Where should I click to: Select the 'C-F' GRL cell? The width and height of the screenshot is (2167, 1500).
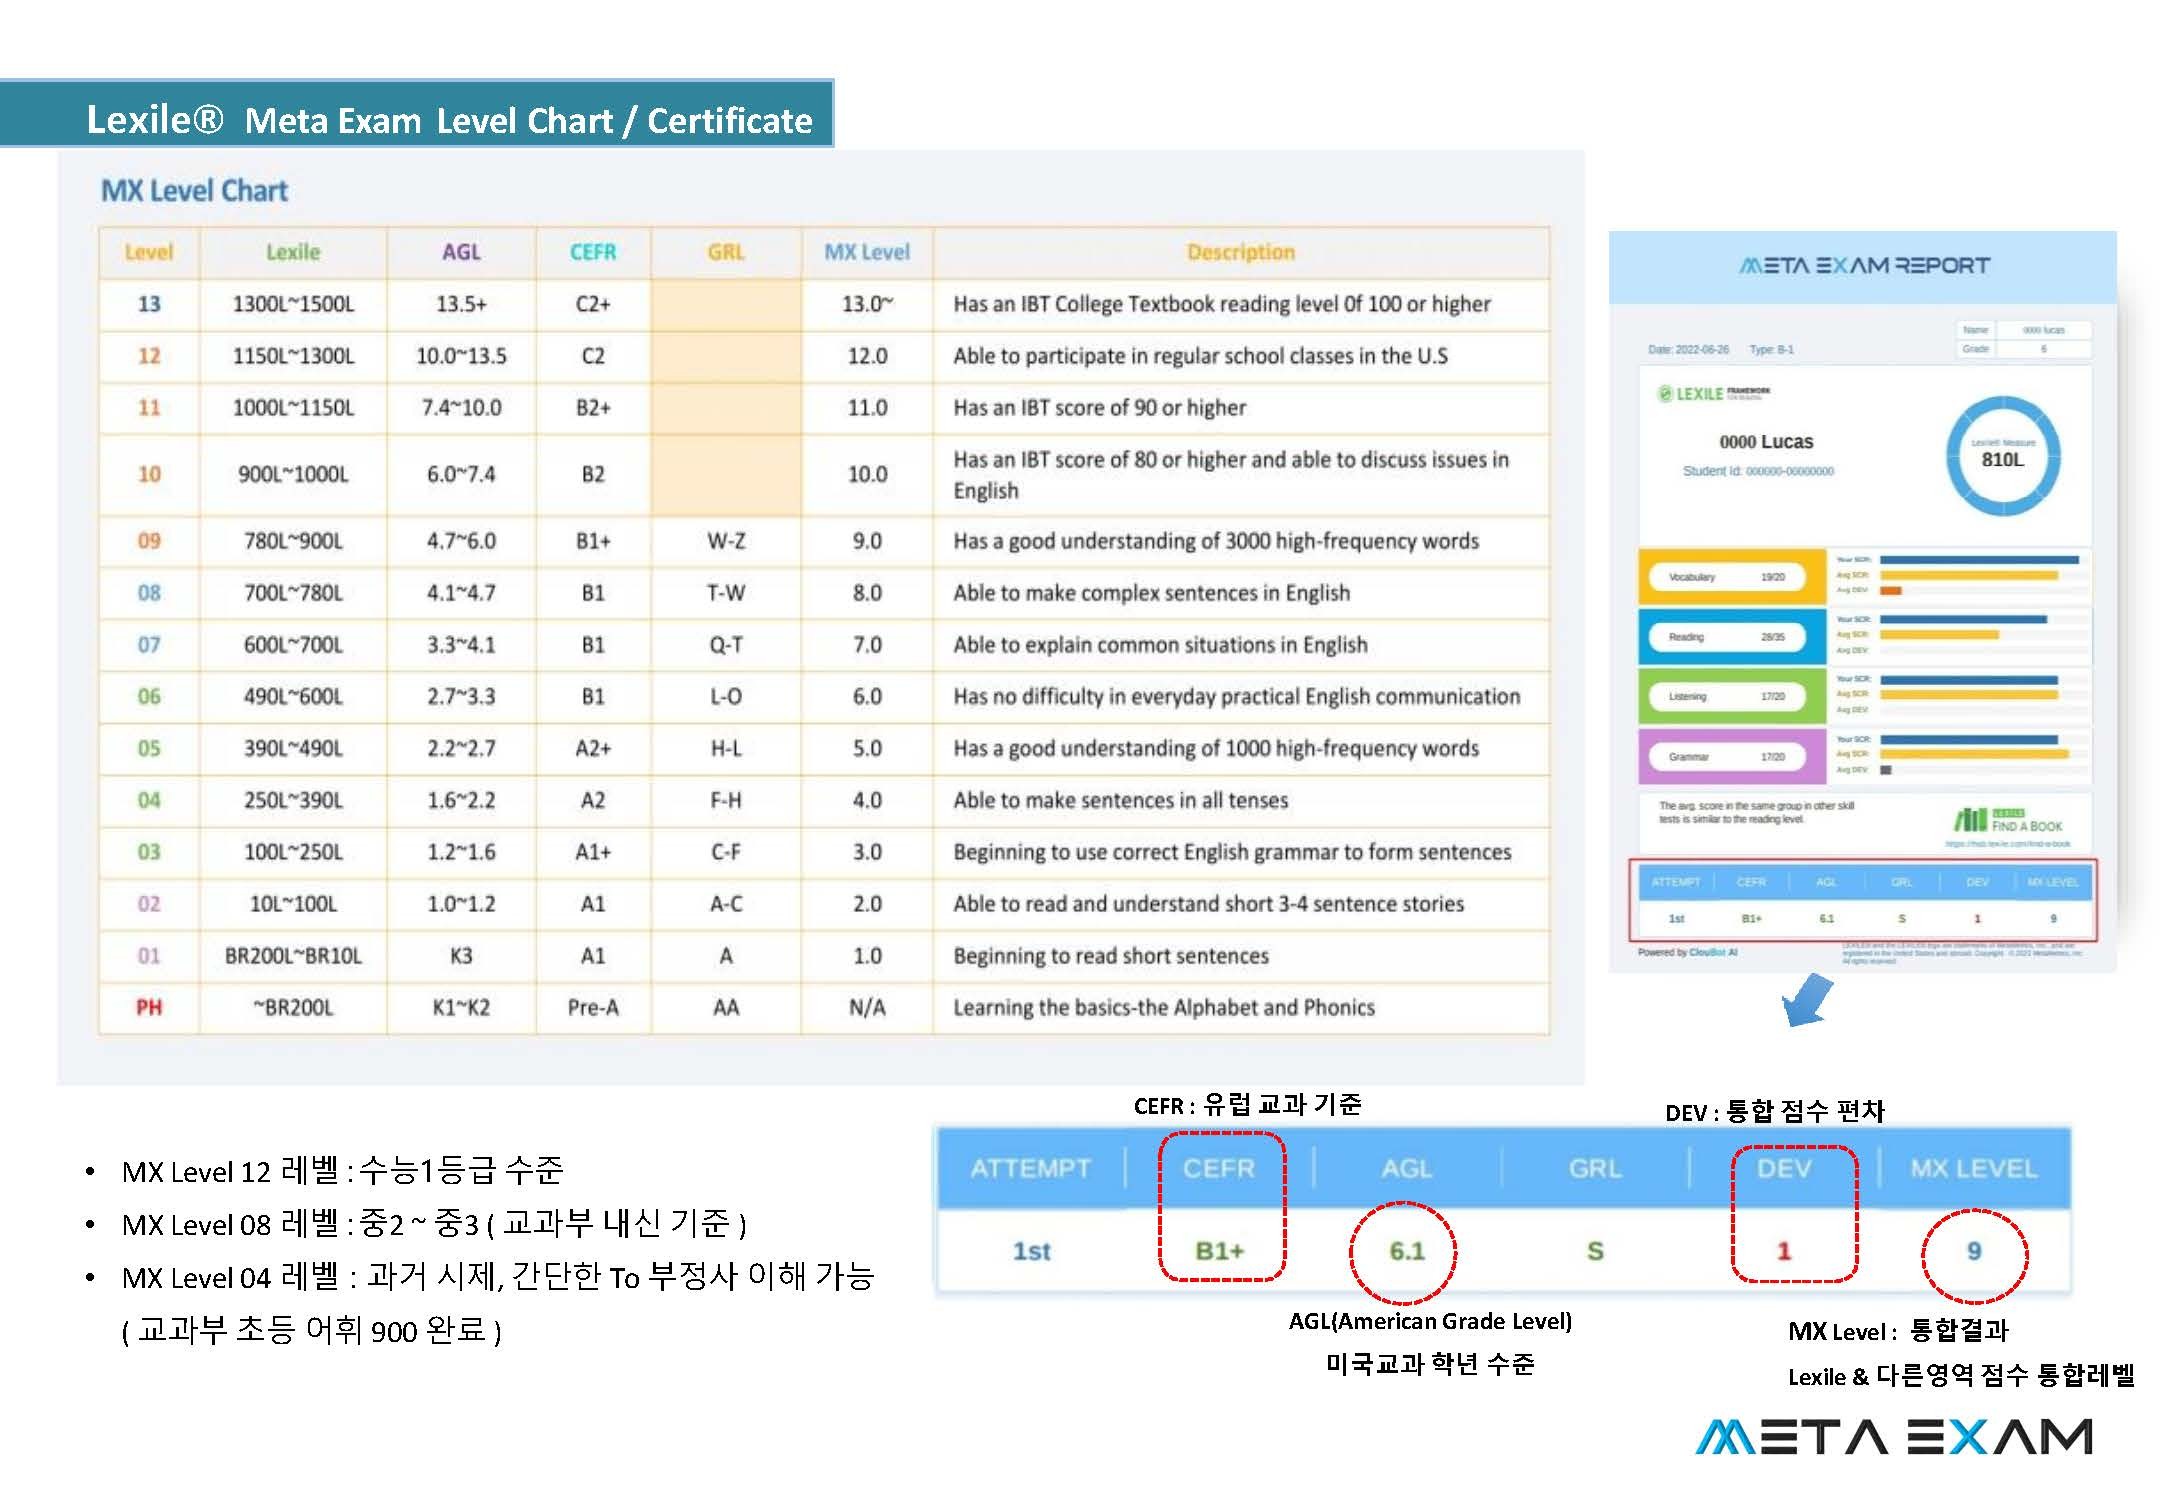click(x=726, y=853)
